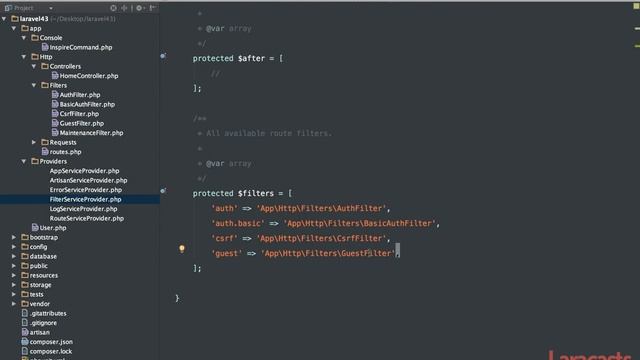
Task: Expand the bootstrap folder
Action: pyautogui.click(x=14, y=237)
